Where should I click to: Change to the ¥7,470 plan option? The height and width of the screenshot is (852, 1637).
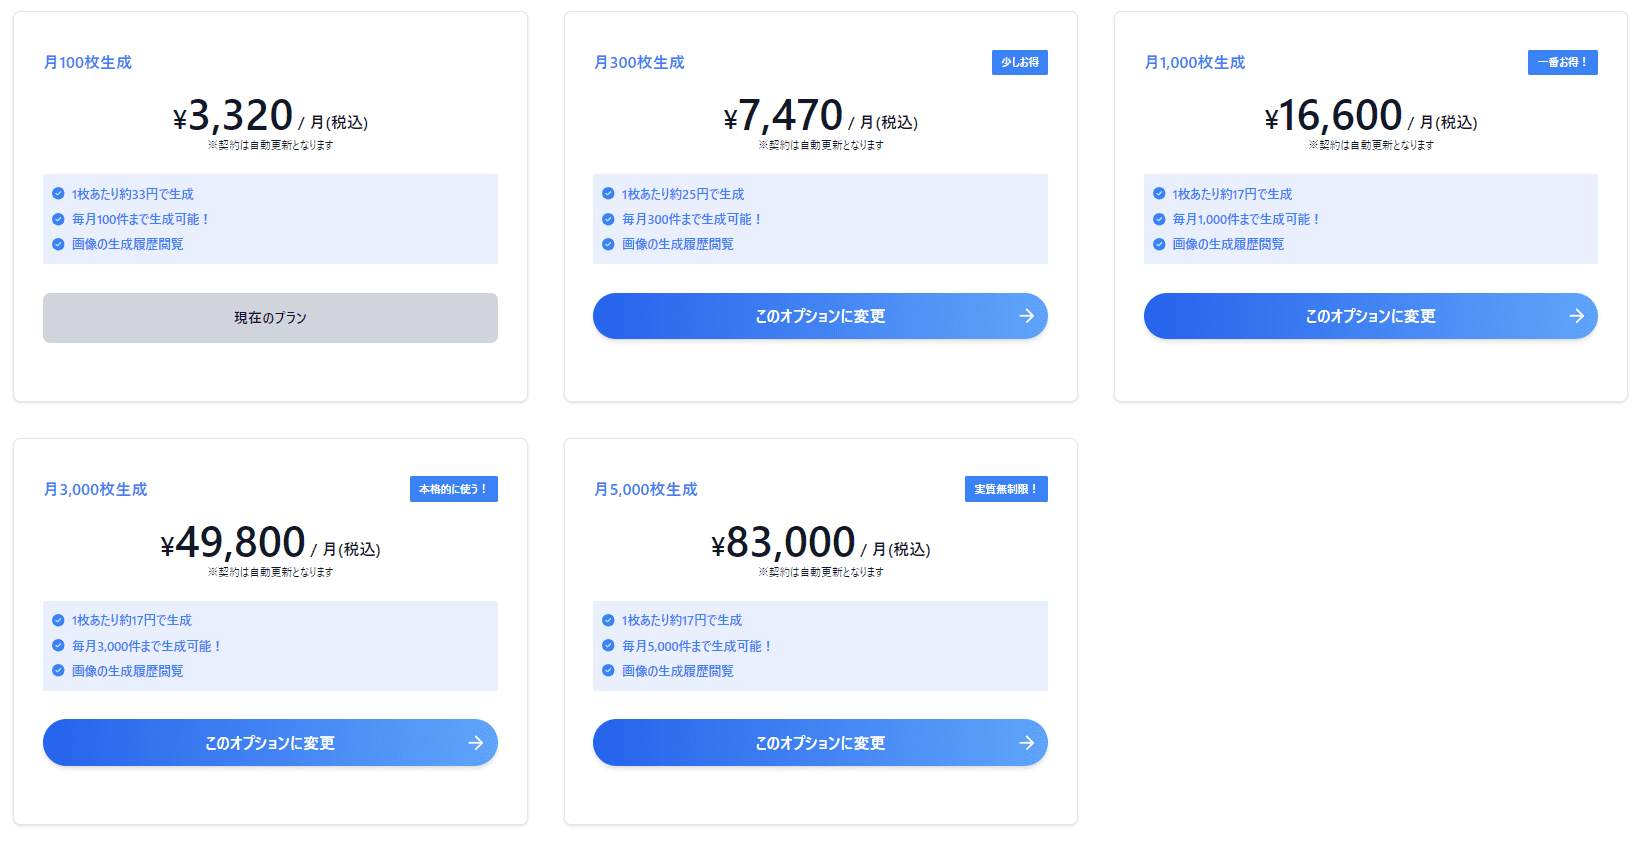[x=820, y=316]
